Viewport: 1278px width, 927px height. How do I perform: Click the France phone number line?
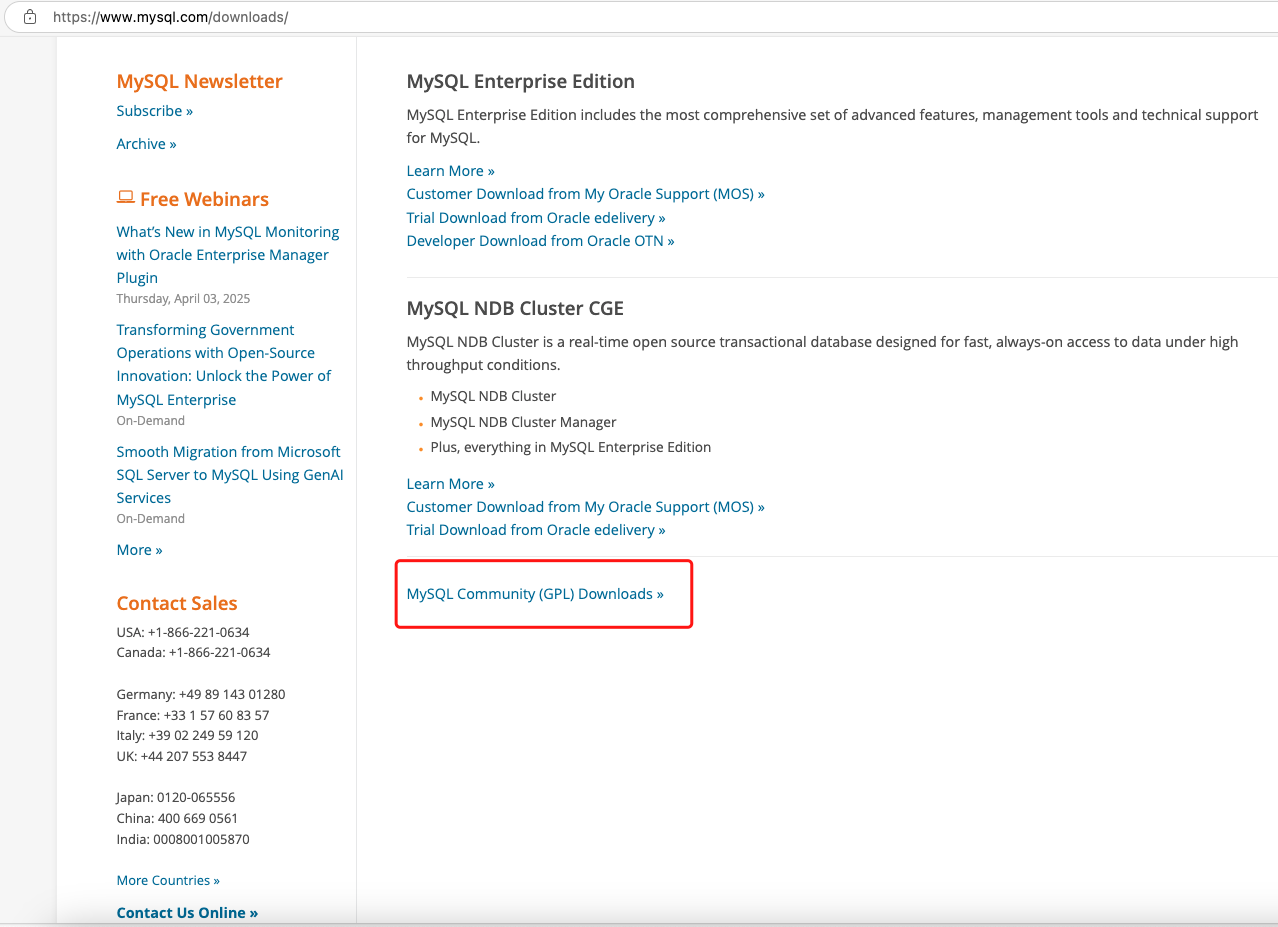[193, 715]
